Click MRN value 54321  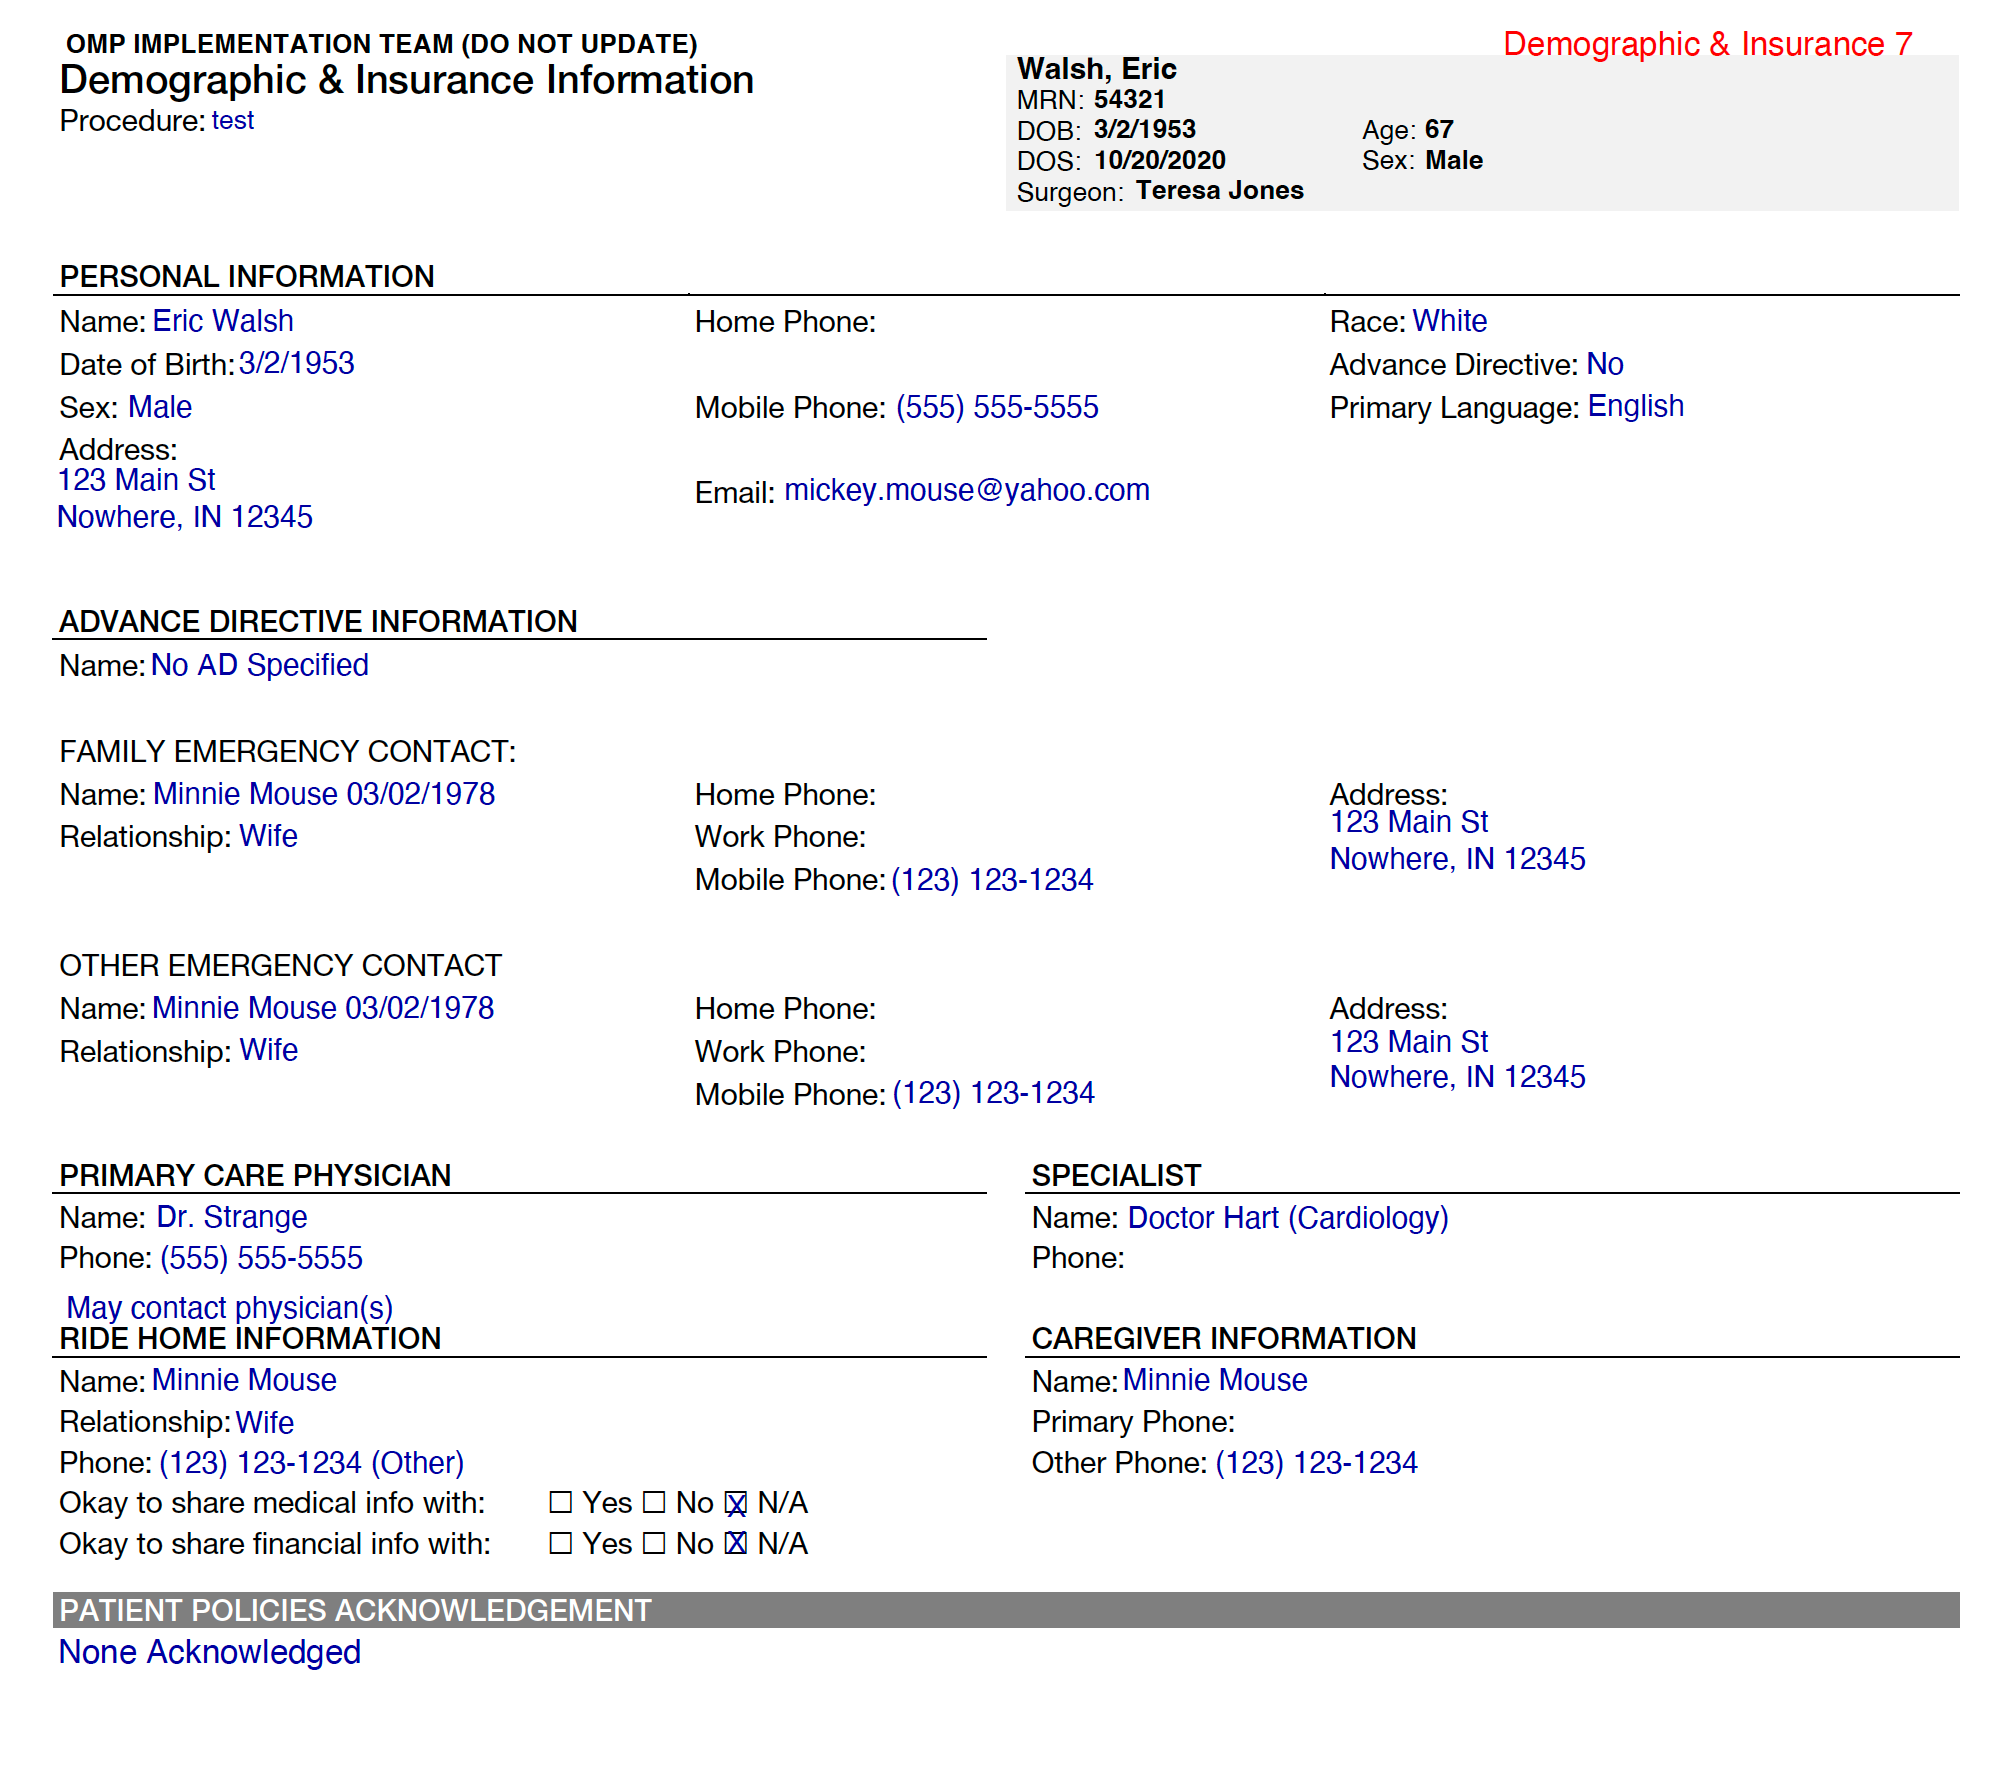1130,99
